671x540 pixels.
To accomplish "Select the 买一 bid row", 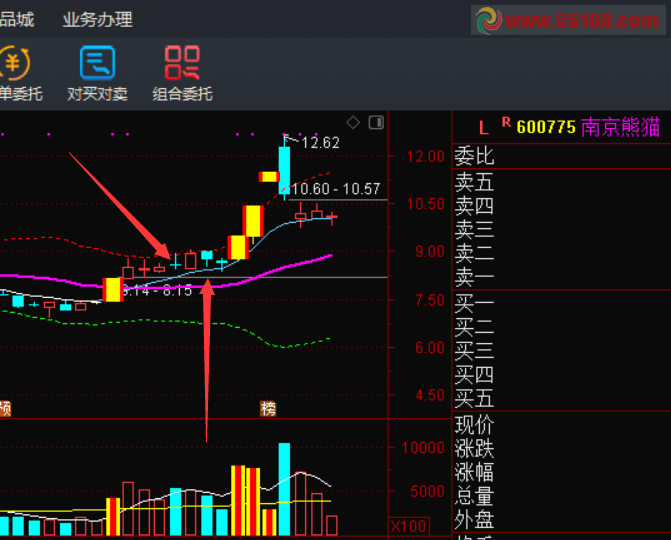I will (x=475, y=302).
